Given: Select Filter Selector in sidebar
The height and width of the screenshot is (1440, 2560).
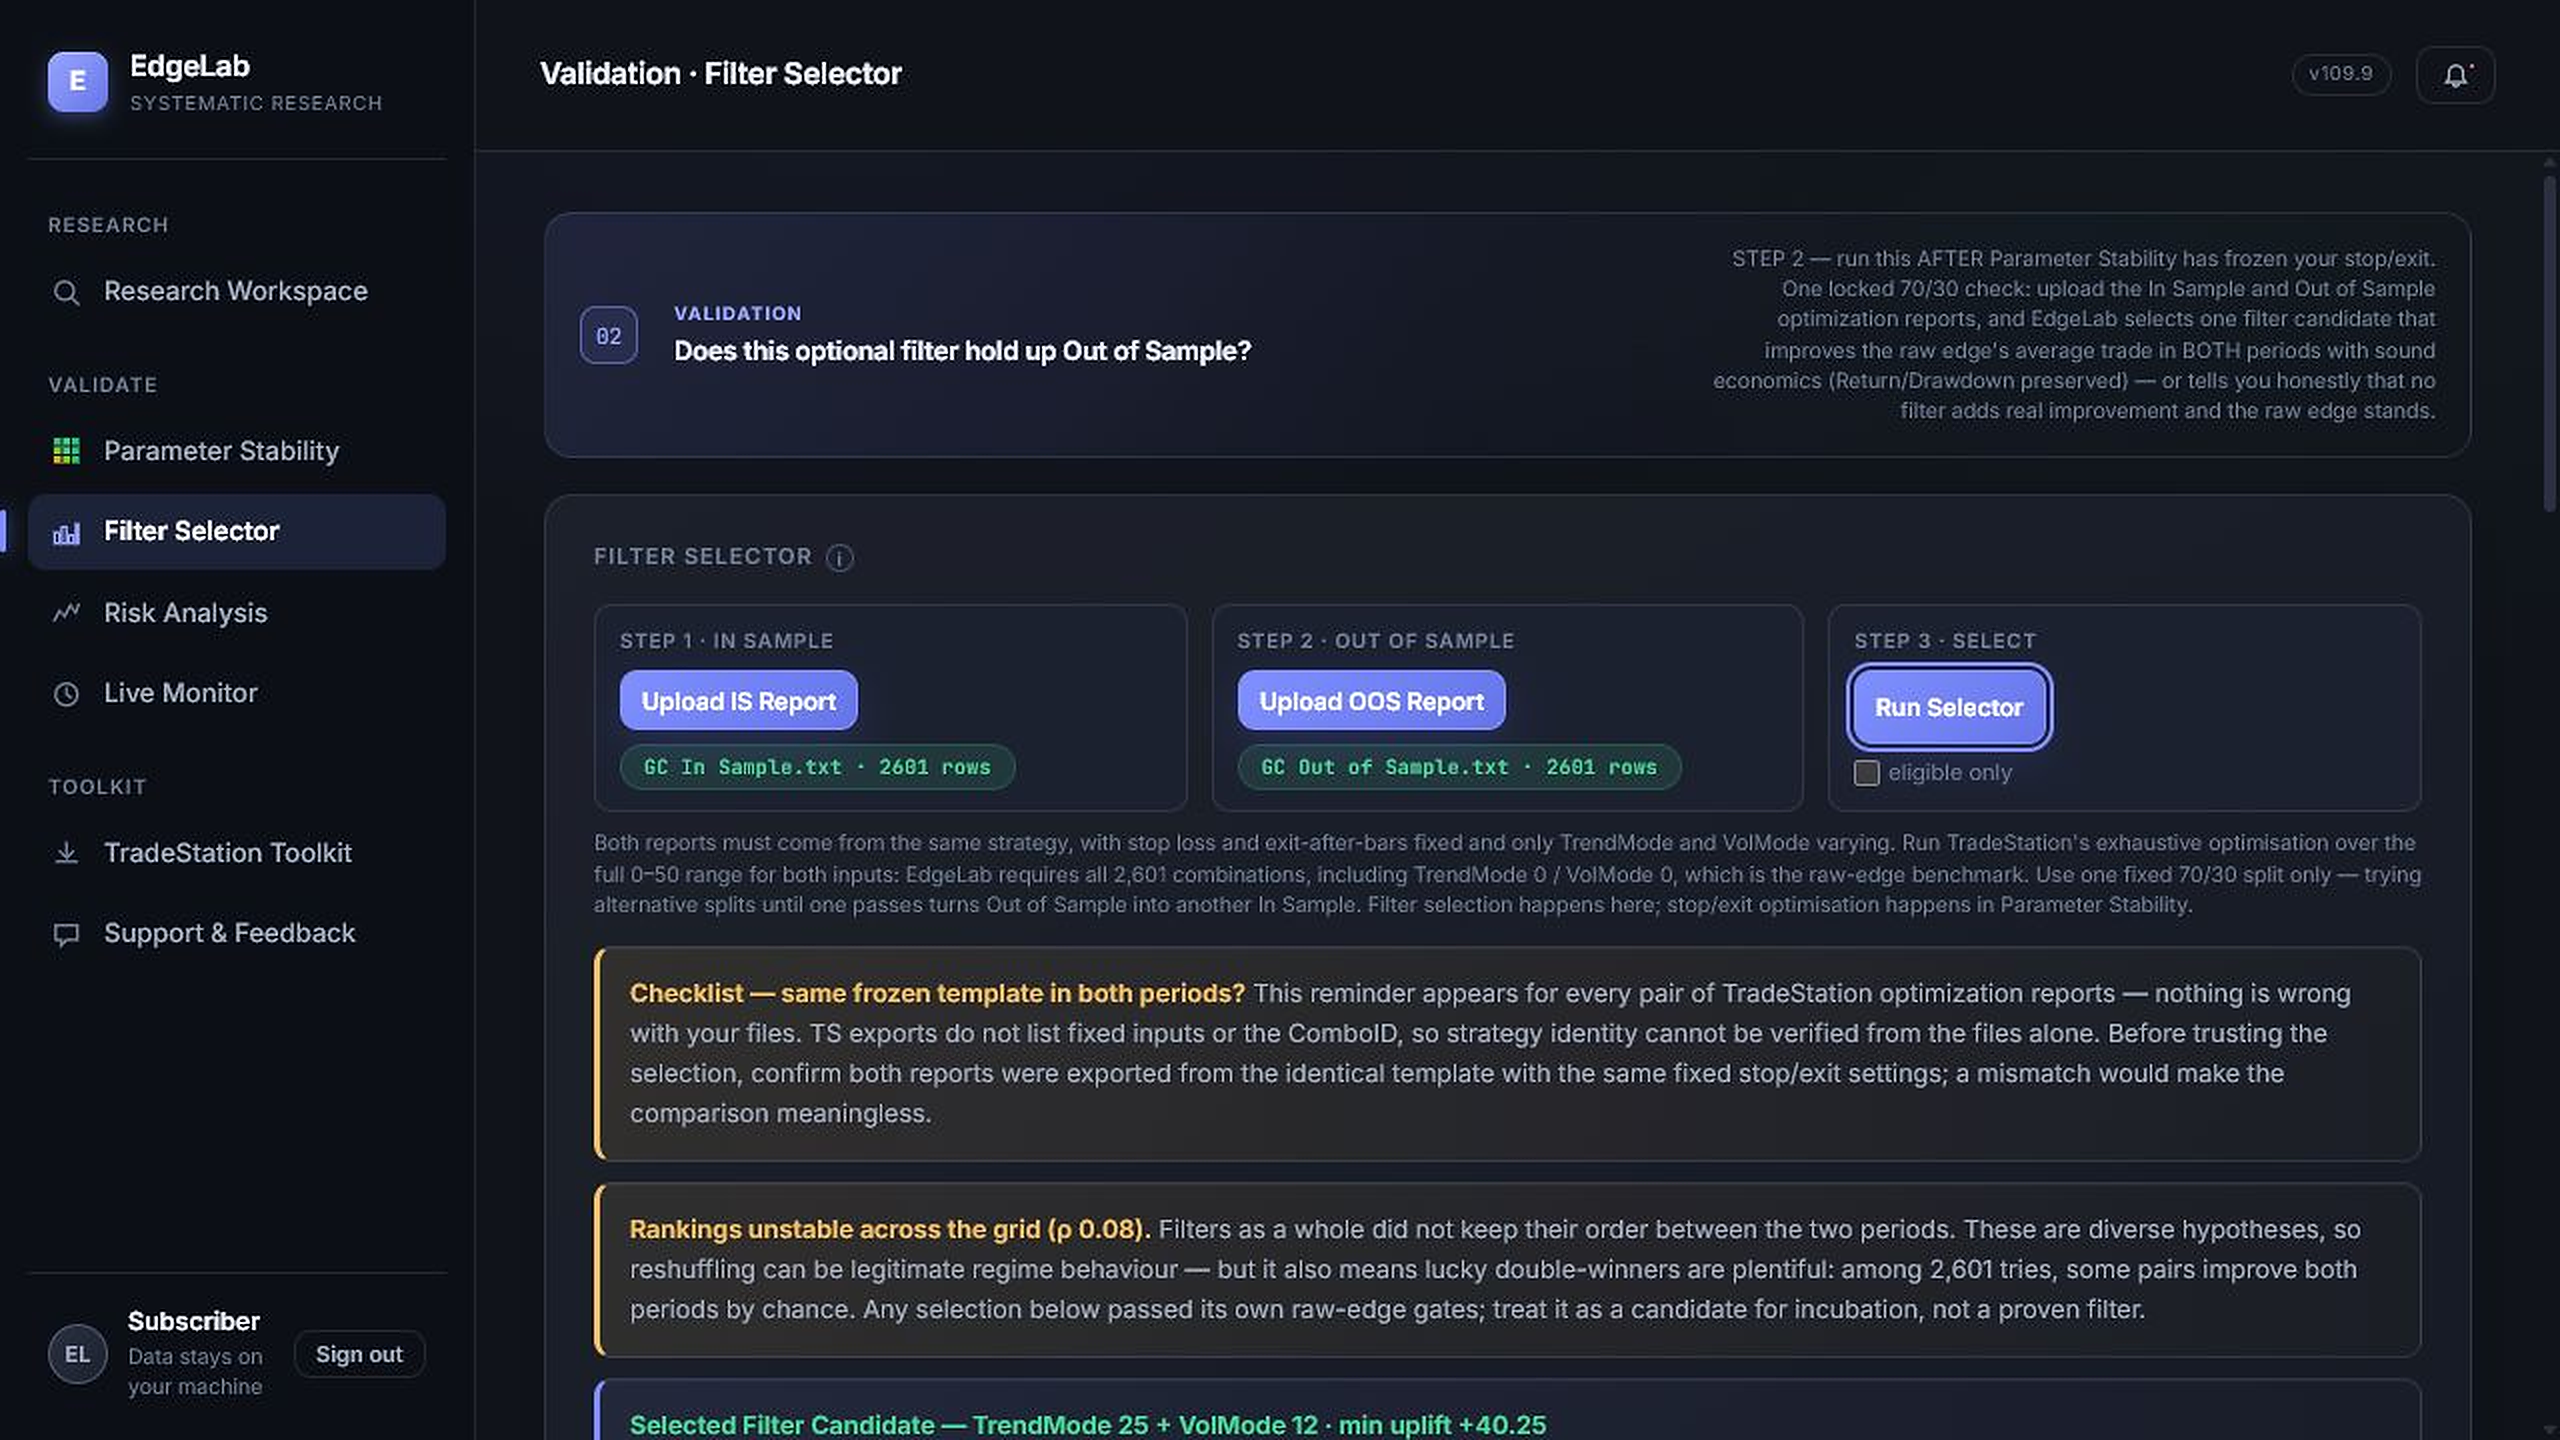Looking at the screenshot, I should click(237, 532).
